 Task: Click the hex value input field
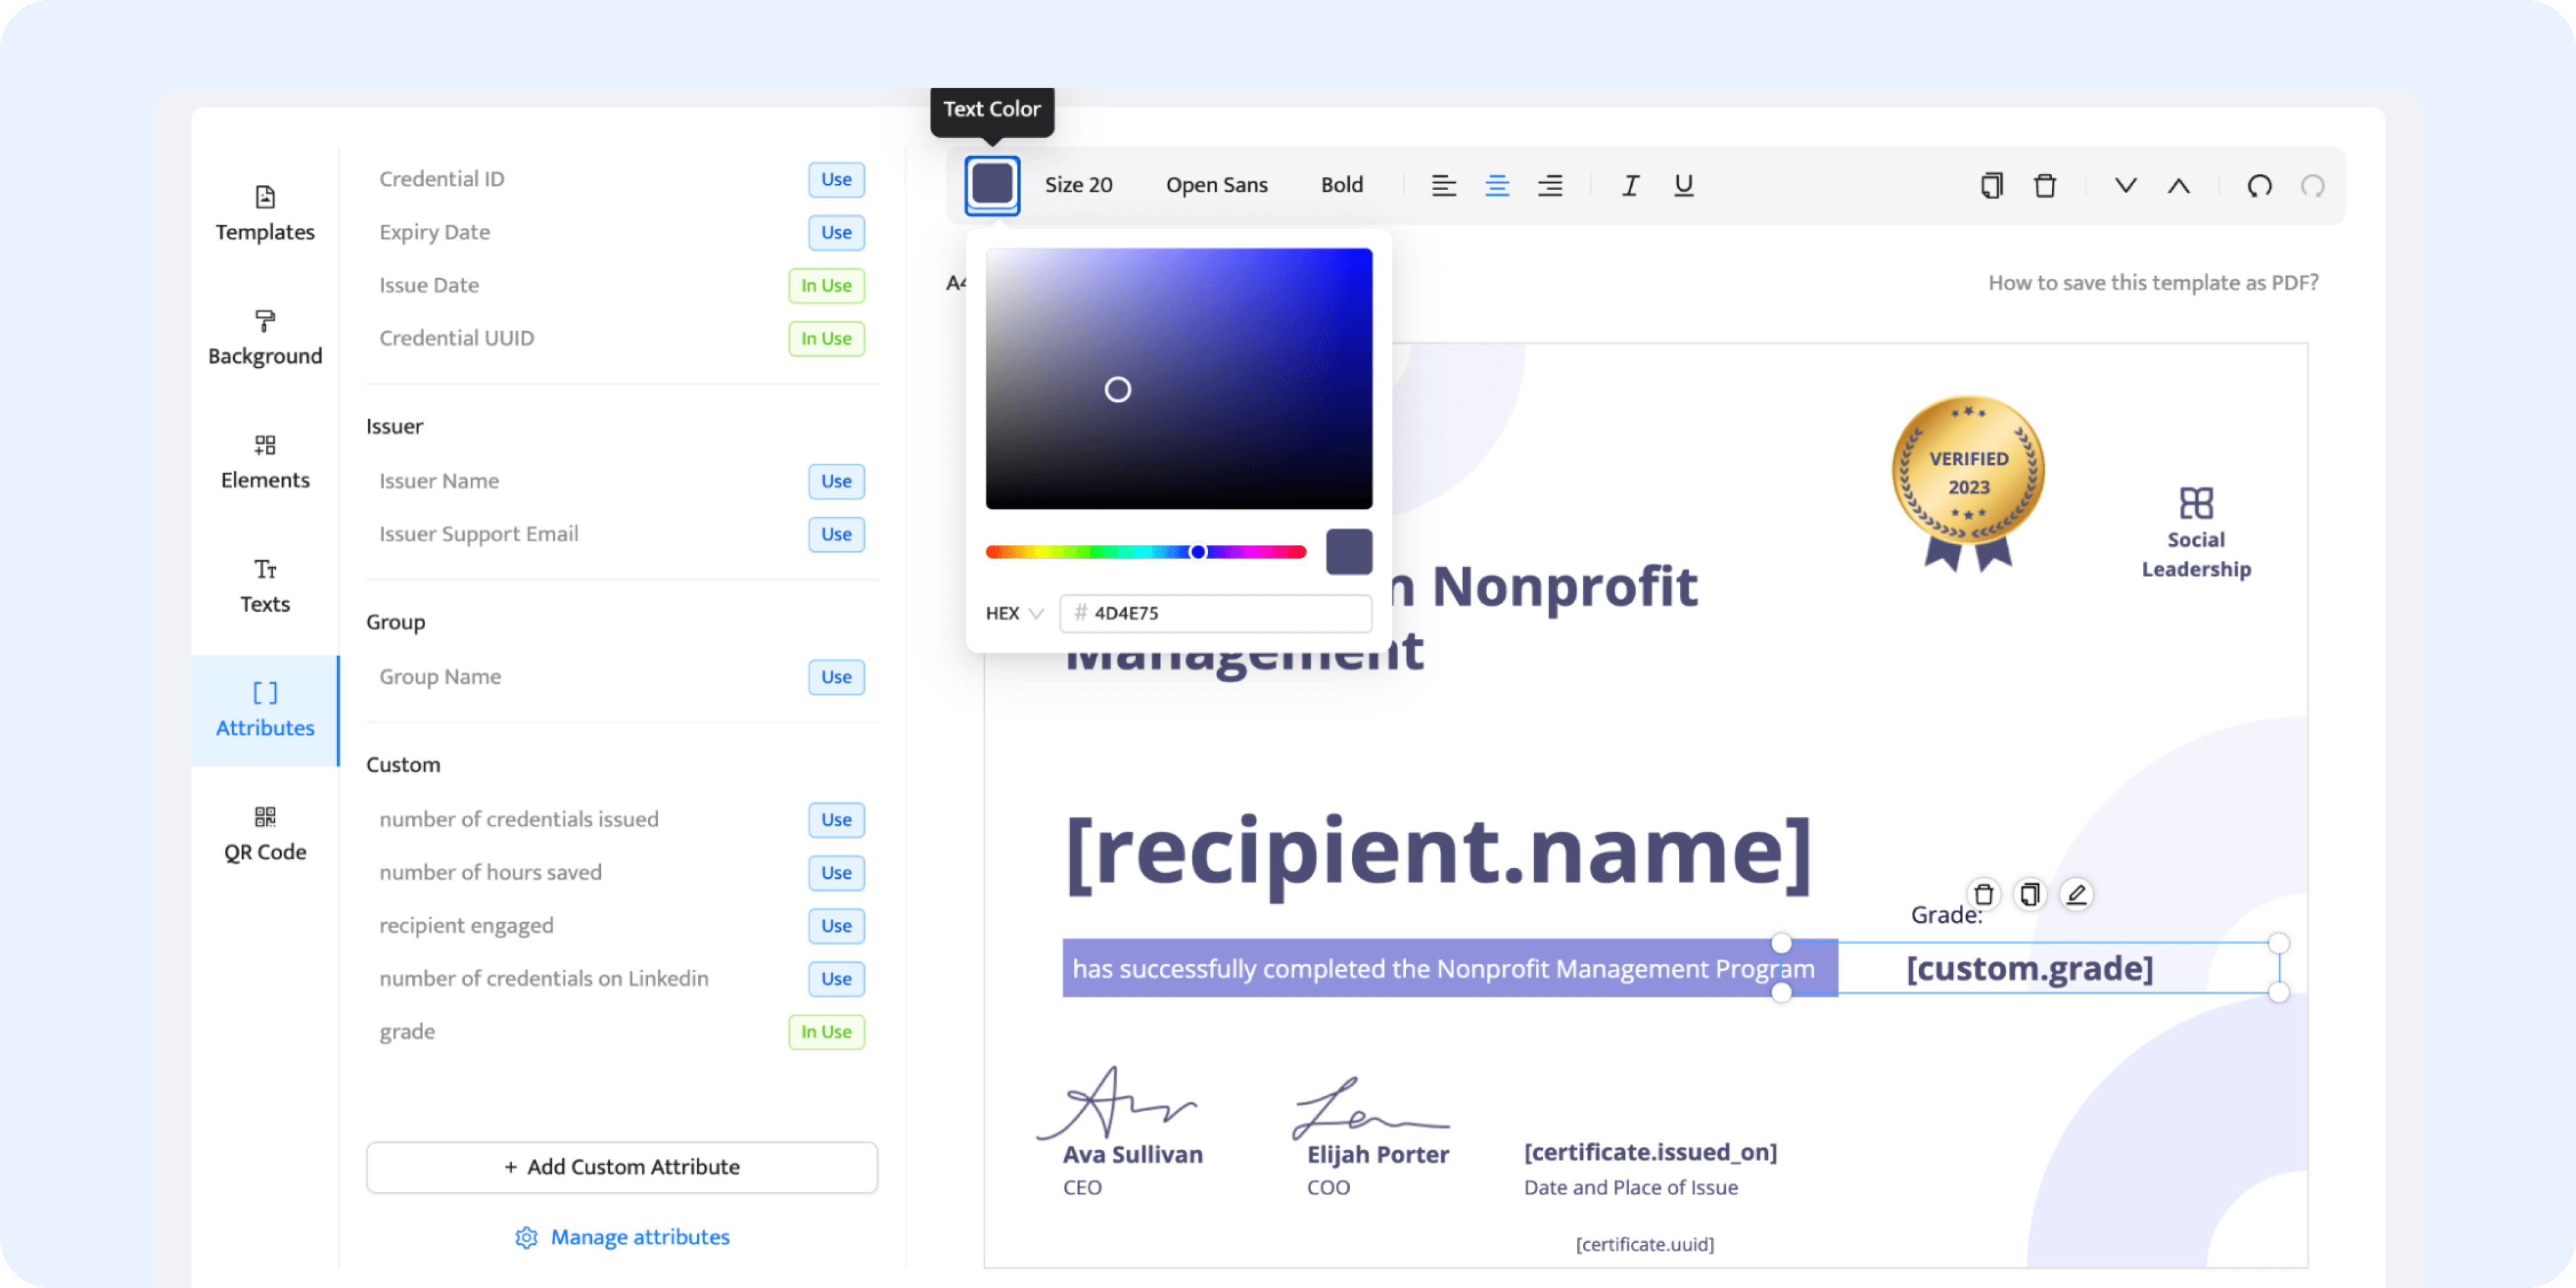click(x=1215, y=613)
